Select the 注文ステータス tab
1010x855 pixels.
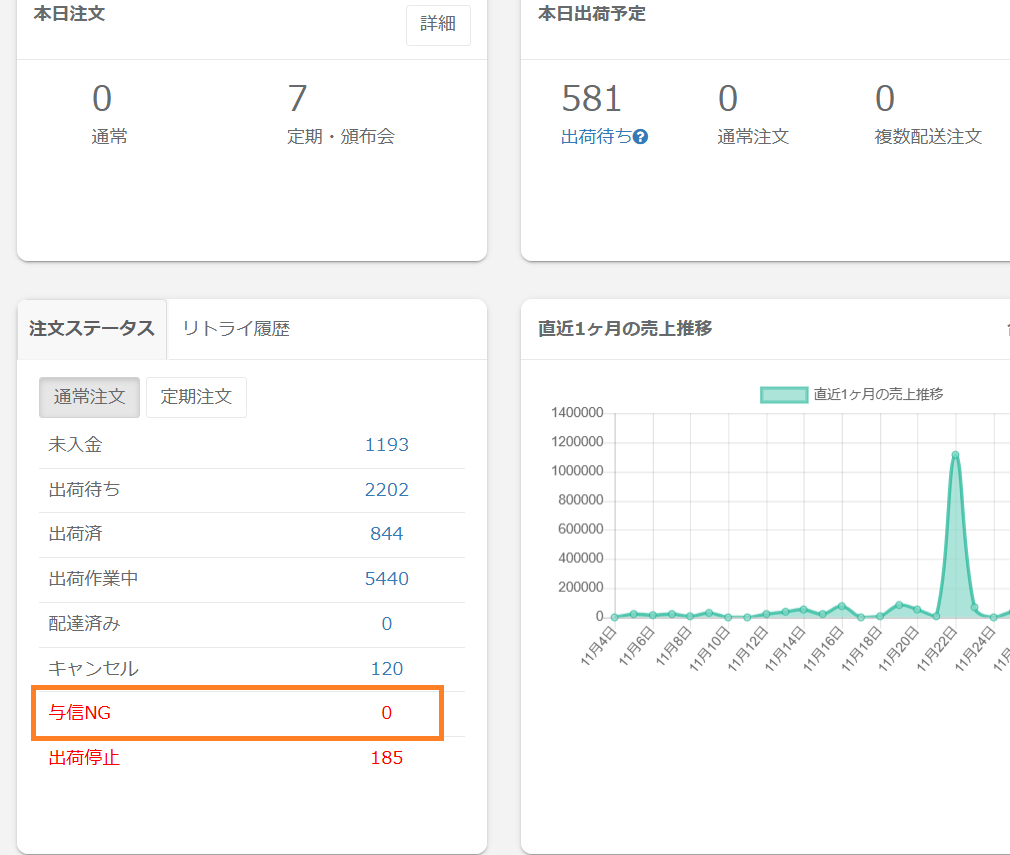coord(92,329)
